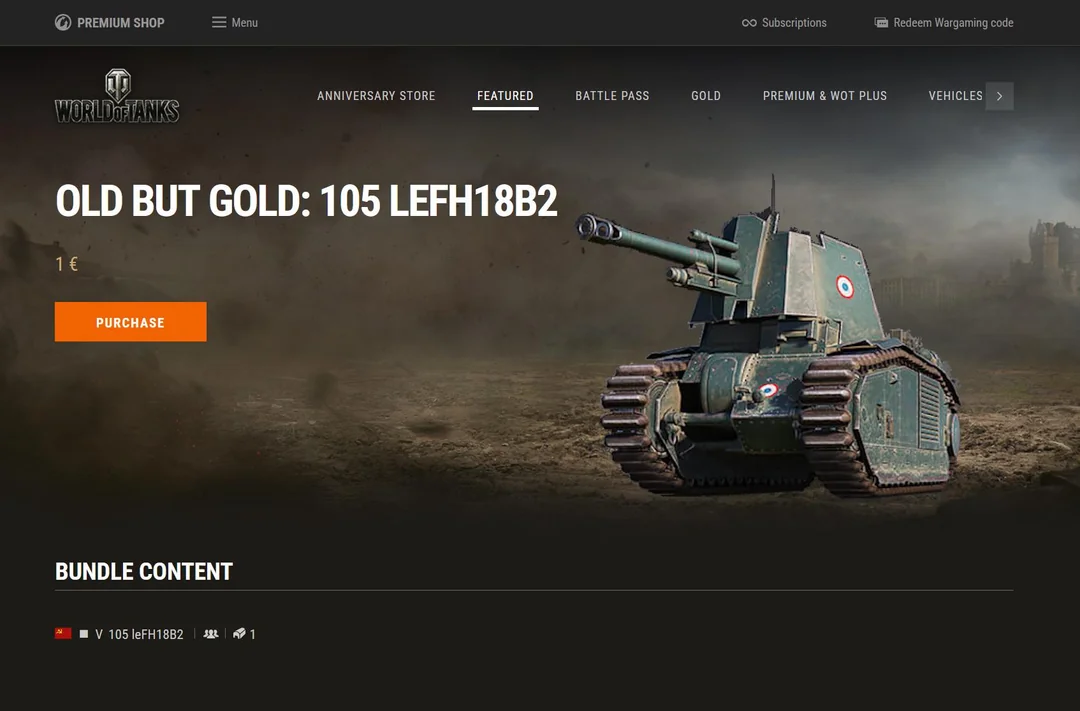Click the orange Purchase button

[131, 322]
